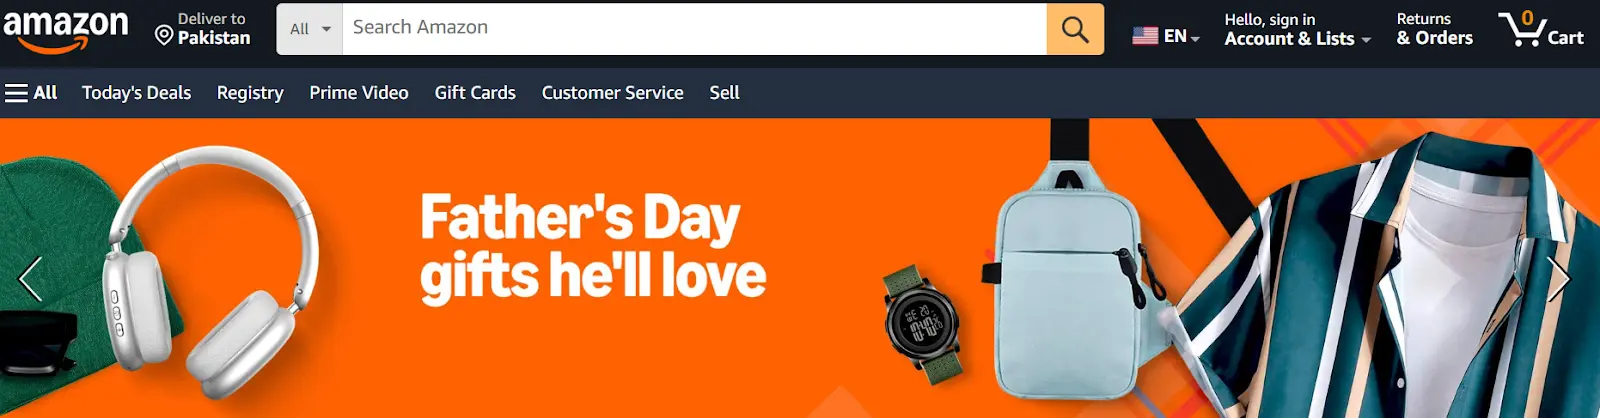Open the shopping cart icon

pos(1541,29)
